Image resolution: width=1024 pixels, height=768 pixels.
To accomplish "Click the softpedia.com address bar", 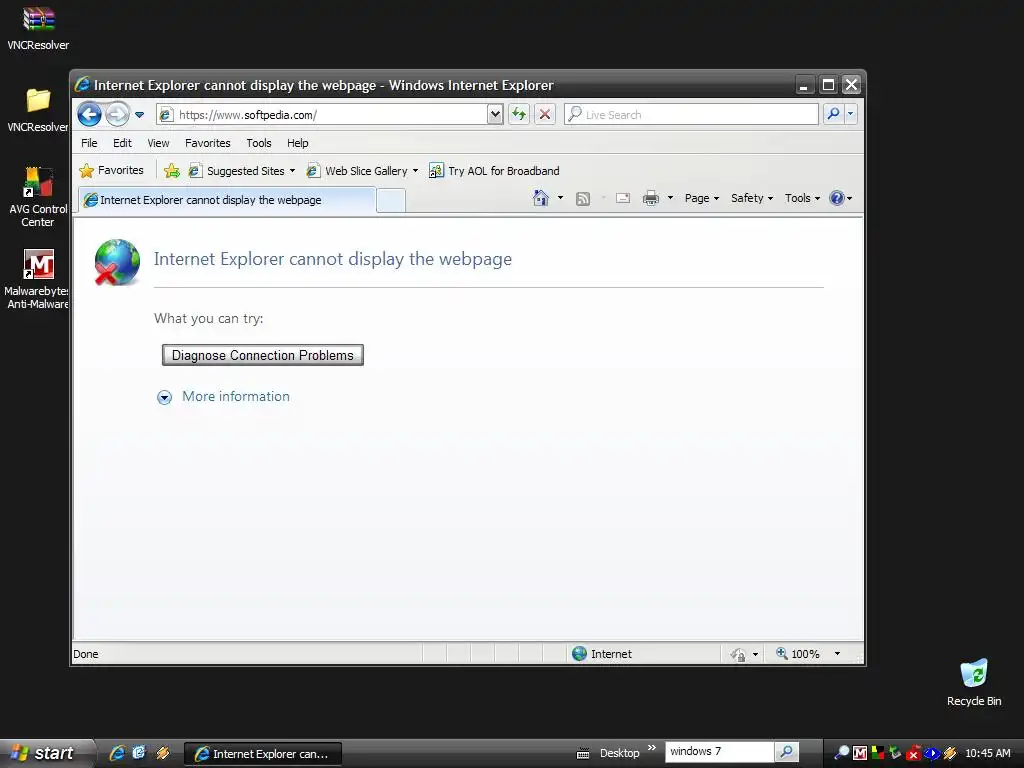I will tap(321, 114).
